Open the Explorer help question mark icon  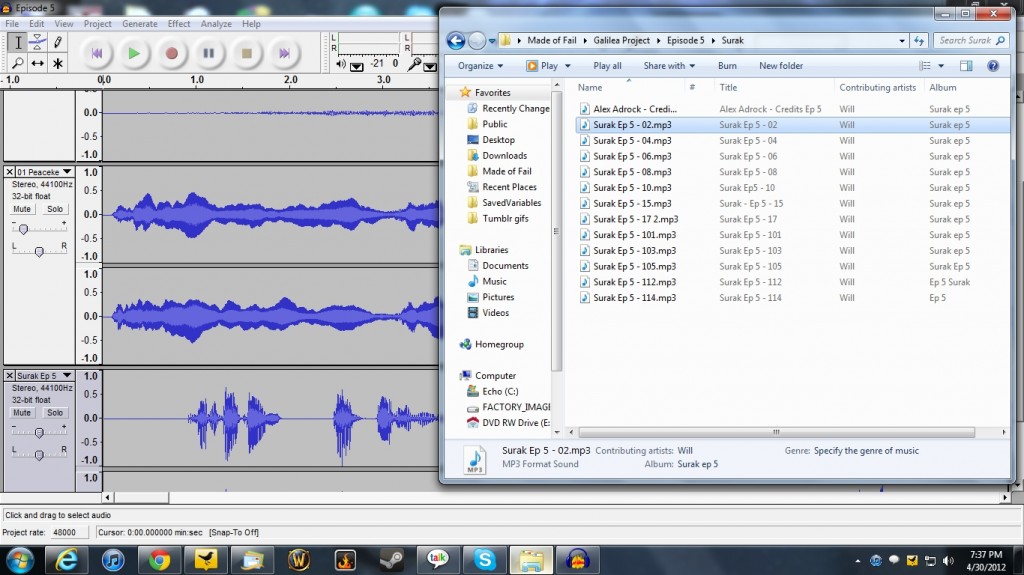coord(993,65)
